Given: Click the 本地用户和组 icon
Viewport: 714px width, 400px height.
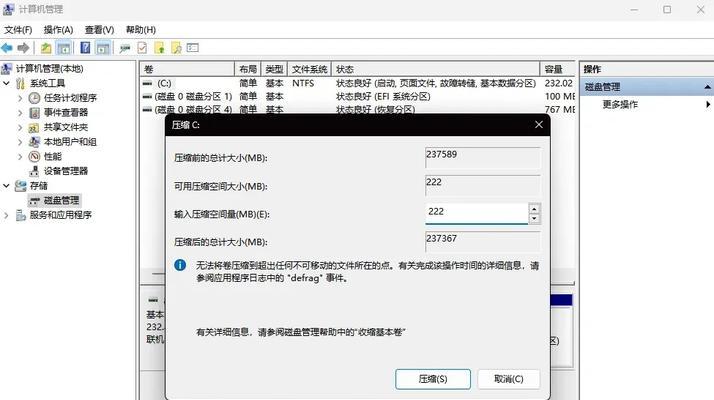Looking at the screenshot, I should click(34, 142).
